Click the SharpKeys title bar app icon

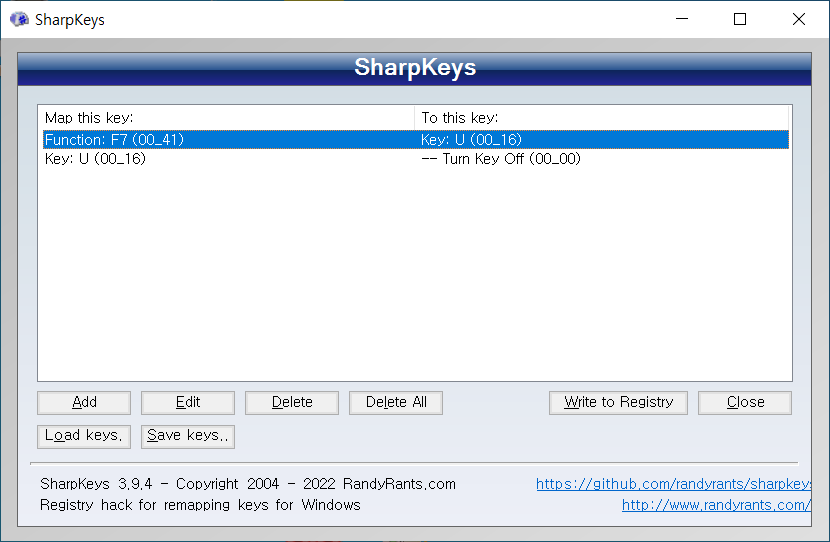[x=20, y=20]
